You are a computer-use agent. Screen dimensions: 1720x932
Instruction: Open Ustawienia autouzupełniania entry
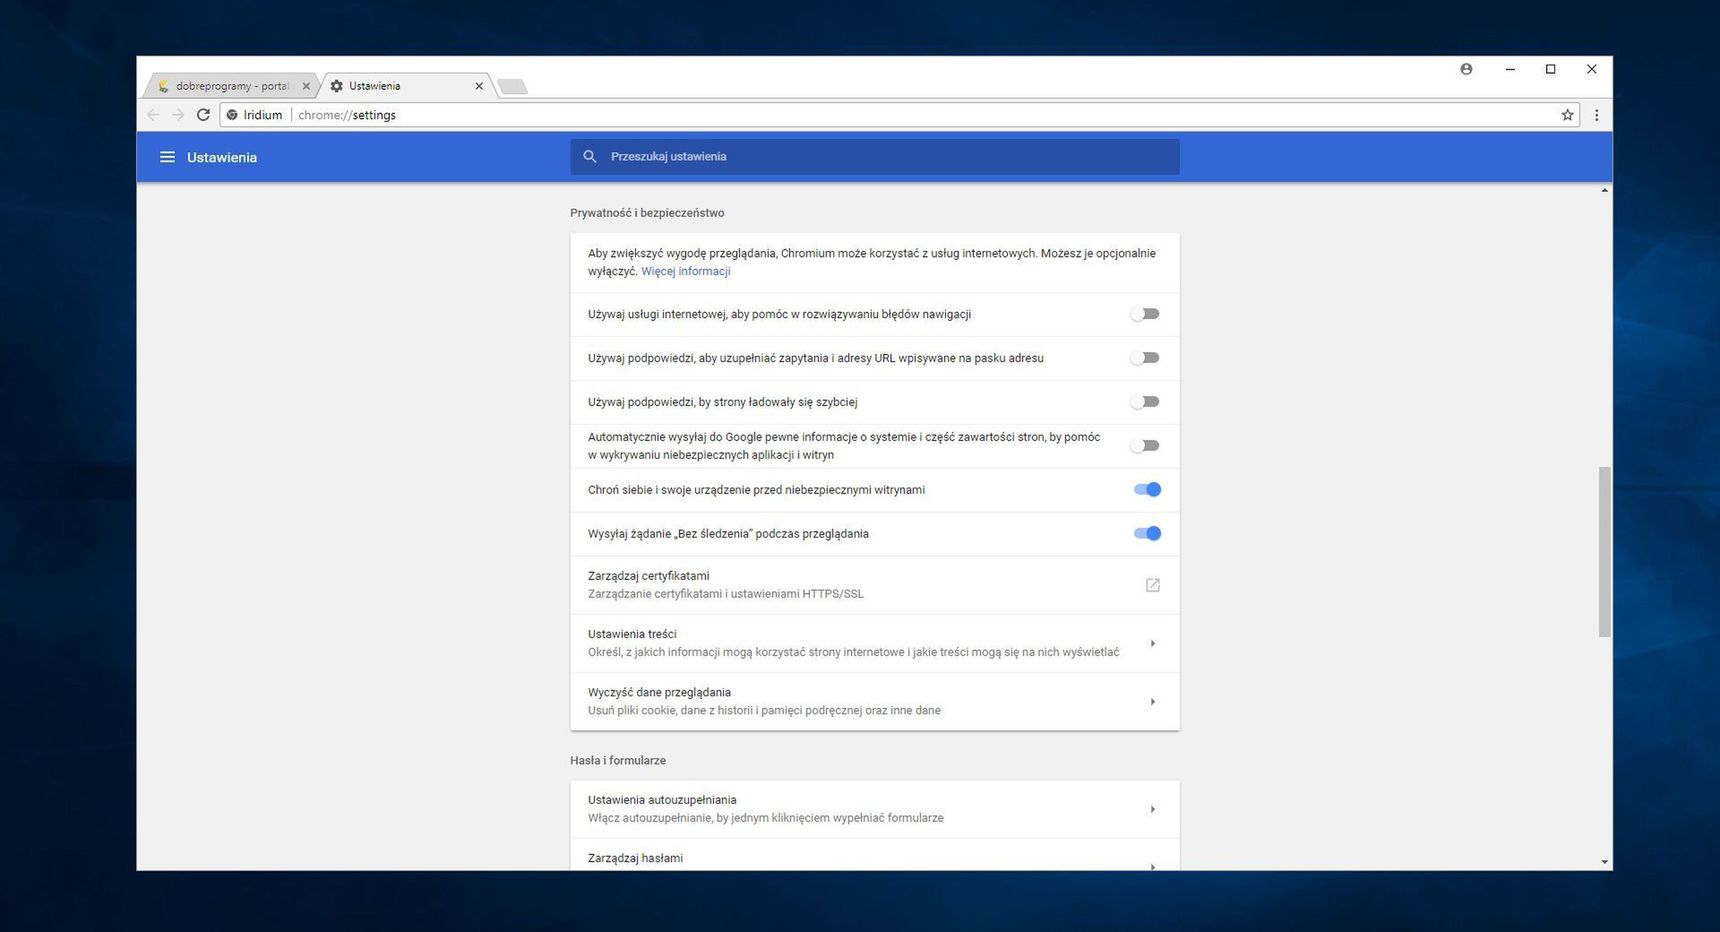tap(875, 809)
